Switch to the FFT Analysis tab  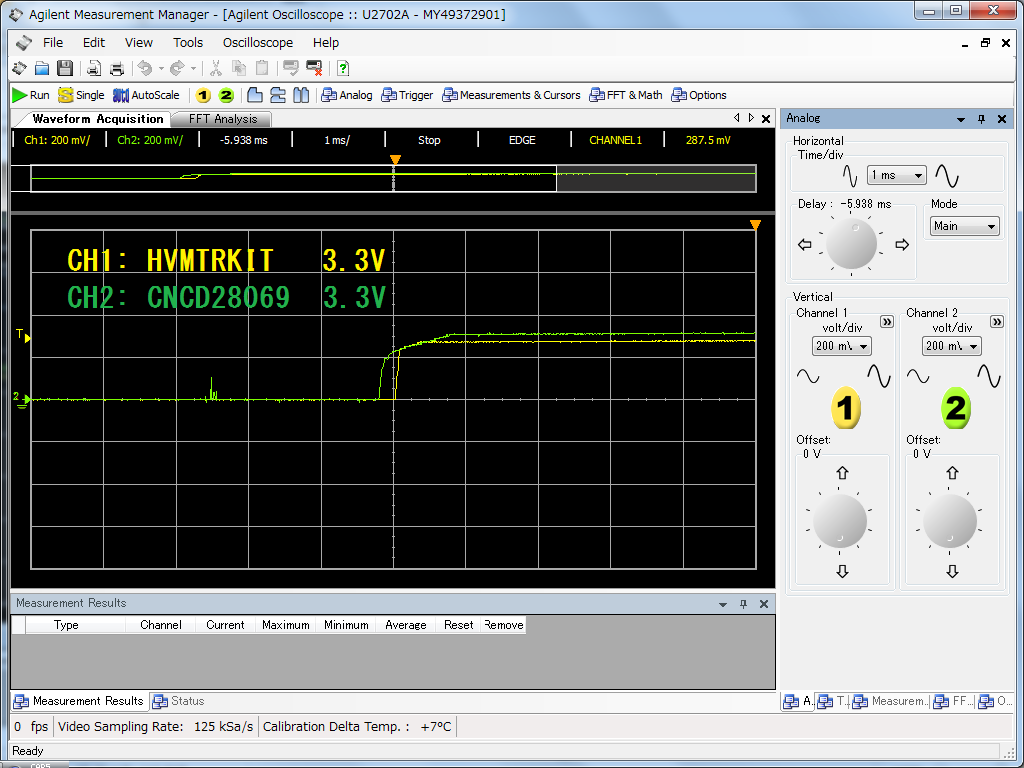(223, 119)
